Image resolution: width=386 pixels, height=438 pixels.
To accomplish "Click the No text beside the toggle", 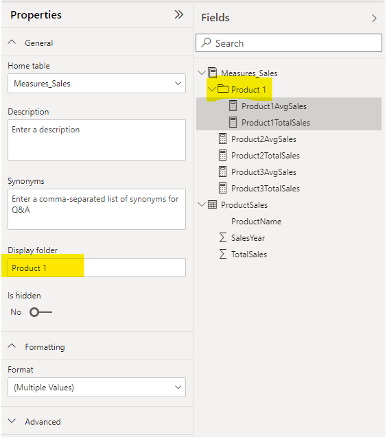I will pyautogui.click(x=16, y=312).
